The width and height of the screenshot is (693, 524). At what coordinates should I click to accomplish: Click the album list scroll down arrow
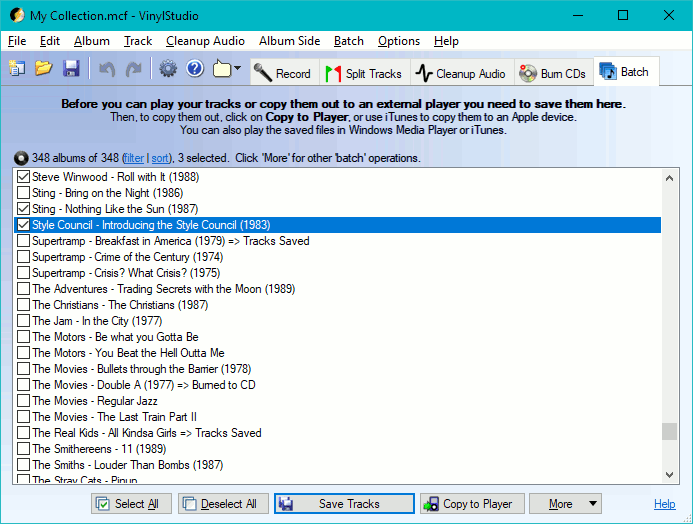[x=669, y=475]
